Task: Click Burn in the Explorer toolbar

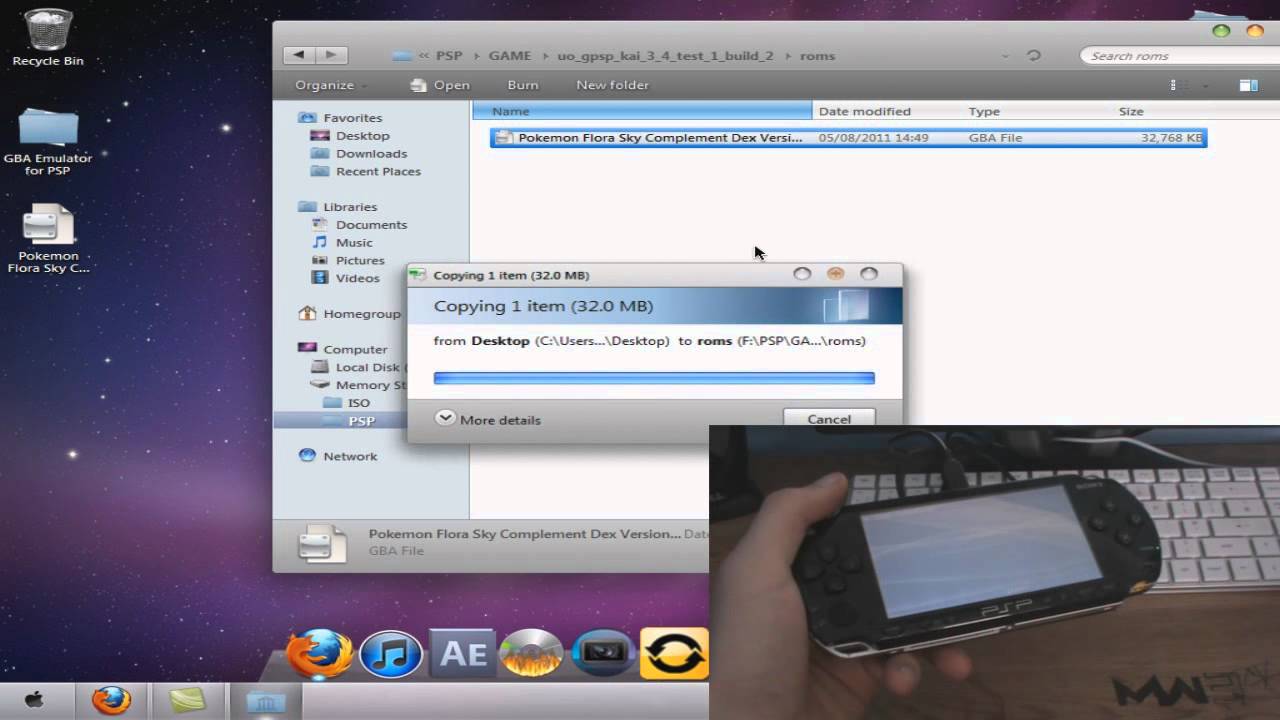Action: point(523,85)
